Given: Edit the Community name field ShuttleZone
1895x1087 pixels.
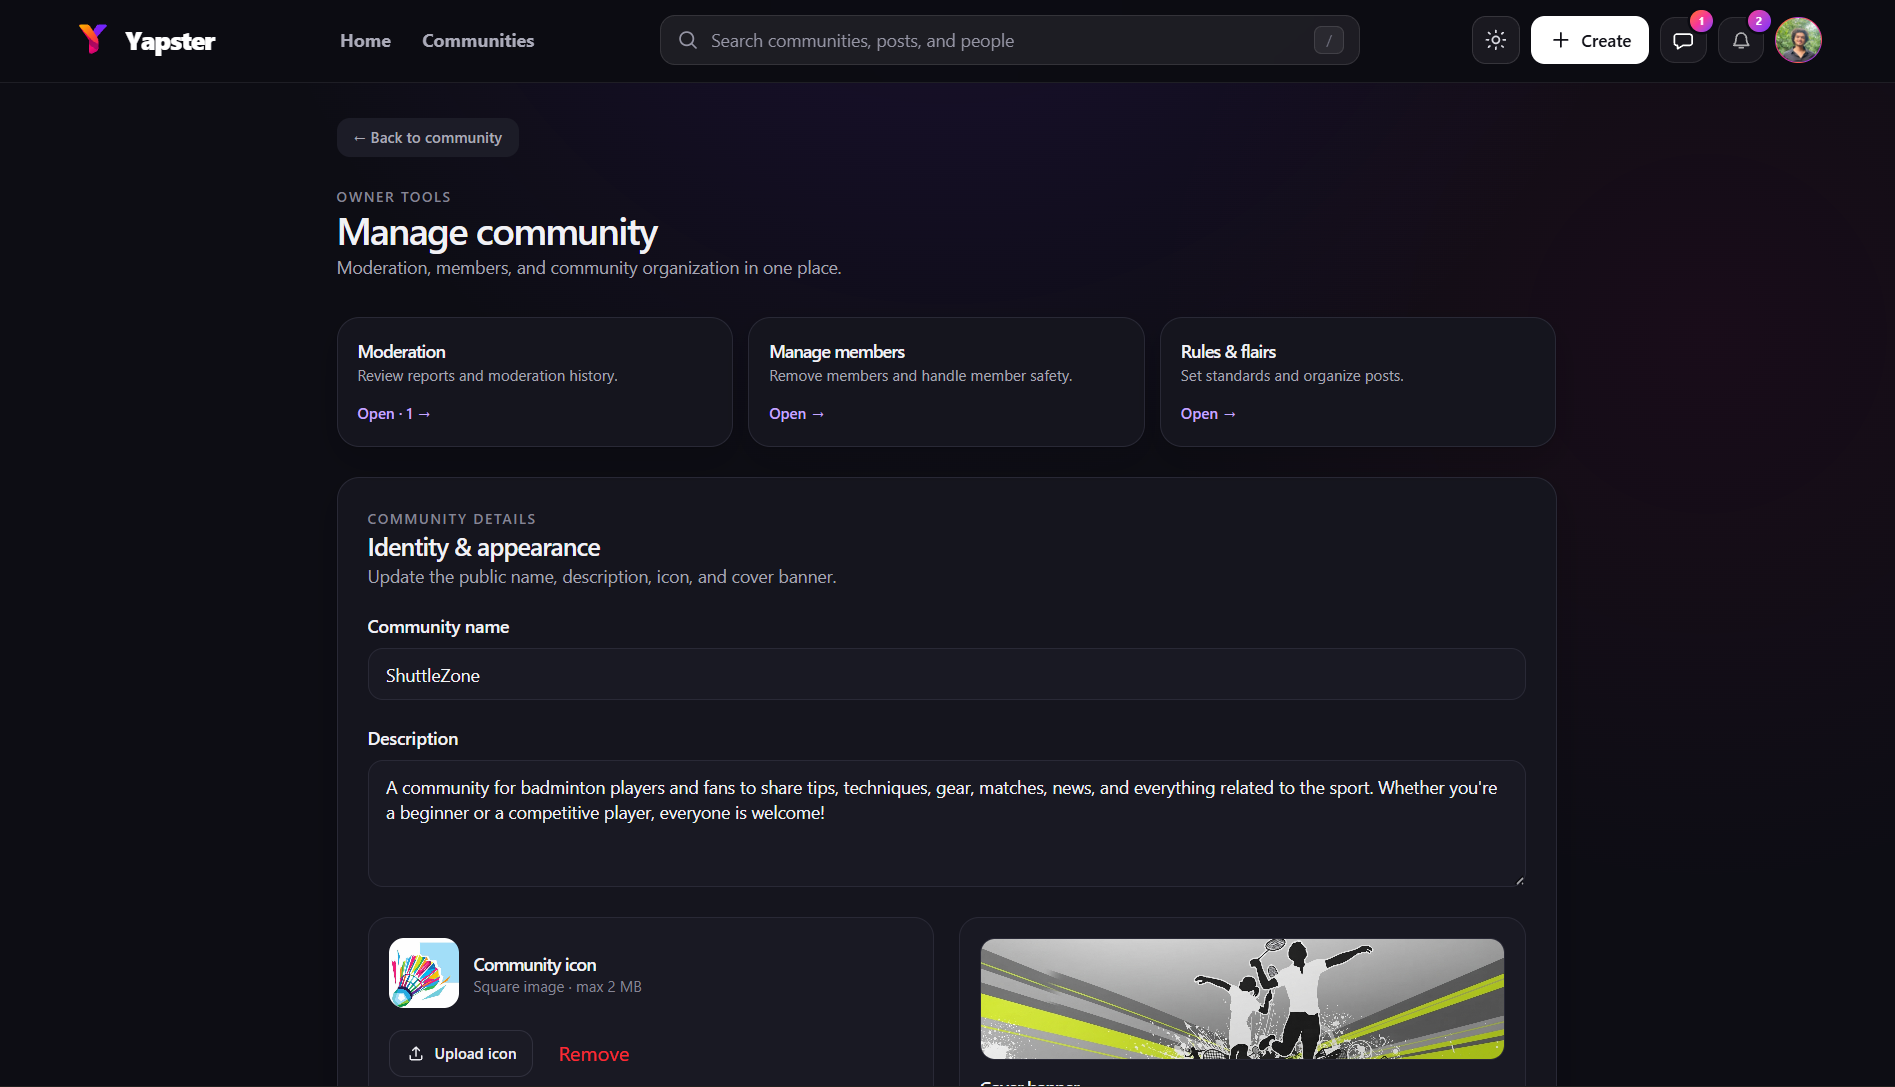Looking at the screenshot, I should (x=946, y=675).
